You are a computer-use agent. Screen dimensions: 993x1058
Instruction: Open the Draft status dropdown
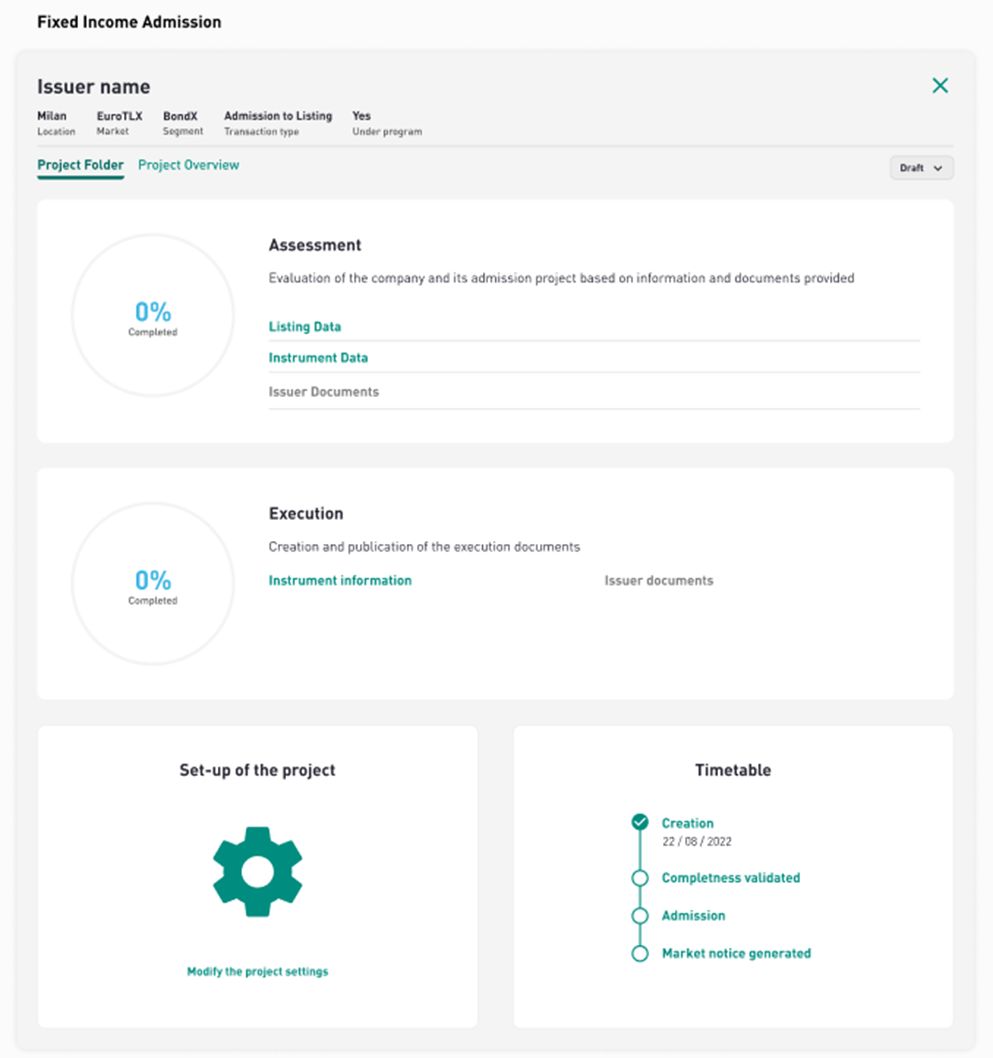point(921,168)
